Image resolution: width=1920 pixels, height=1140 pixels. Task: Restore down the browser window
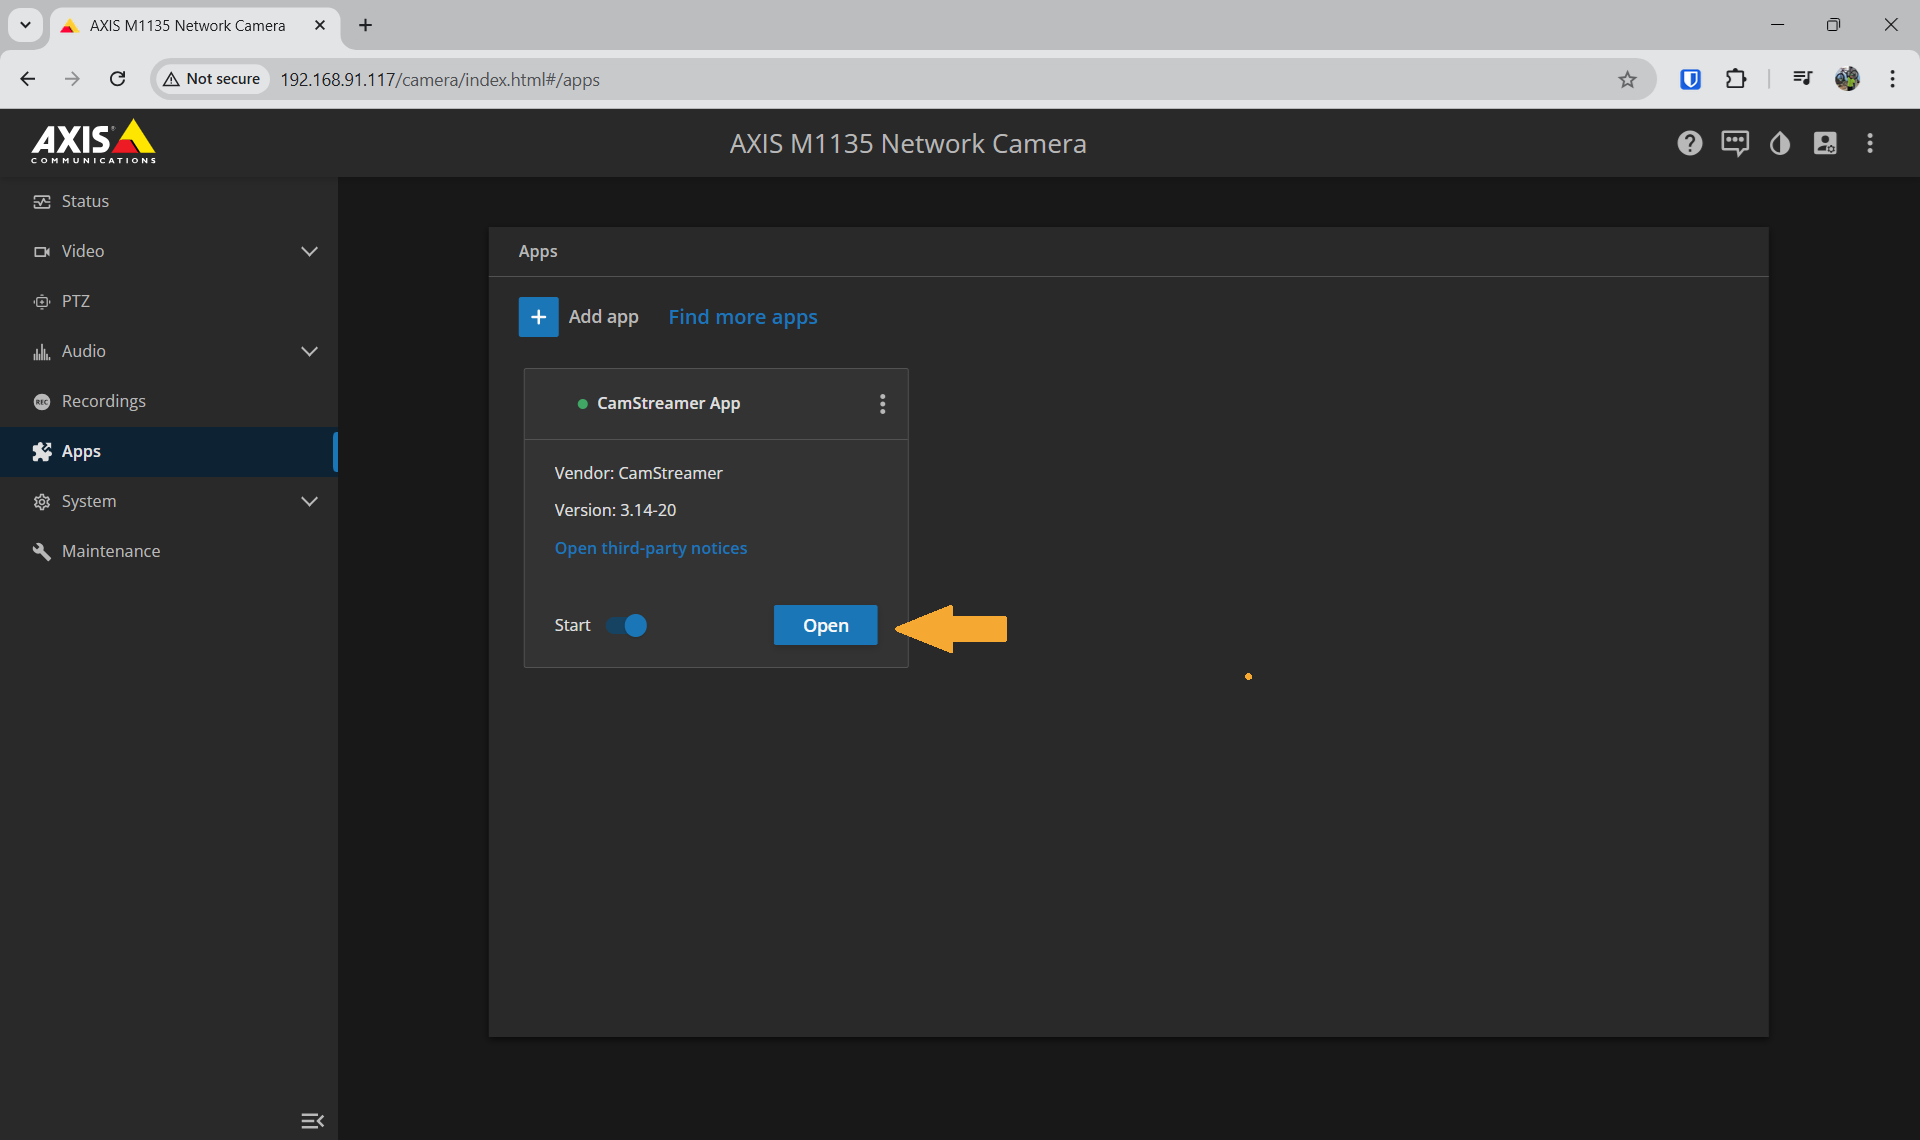[1833, 25]
